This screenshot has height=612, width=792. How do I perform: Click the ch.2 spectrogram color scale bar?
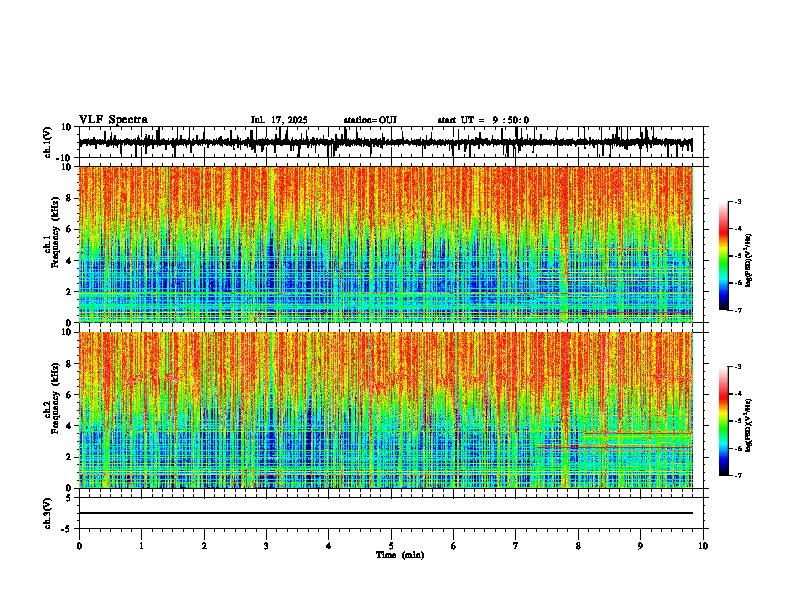point(723,421)
